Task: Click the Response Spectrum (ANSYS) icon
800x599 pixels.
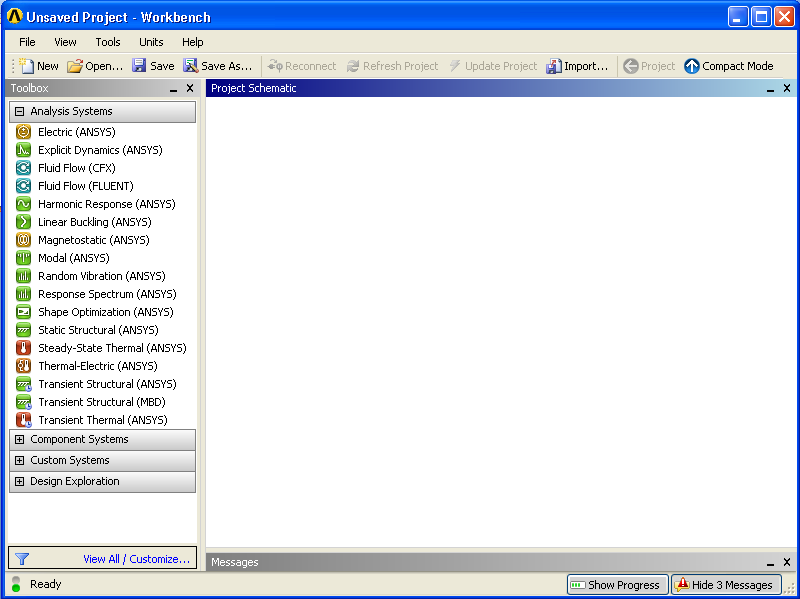Action: [x=23, y=294]
